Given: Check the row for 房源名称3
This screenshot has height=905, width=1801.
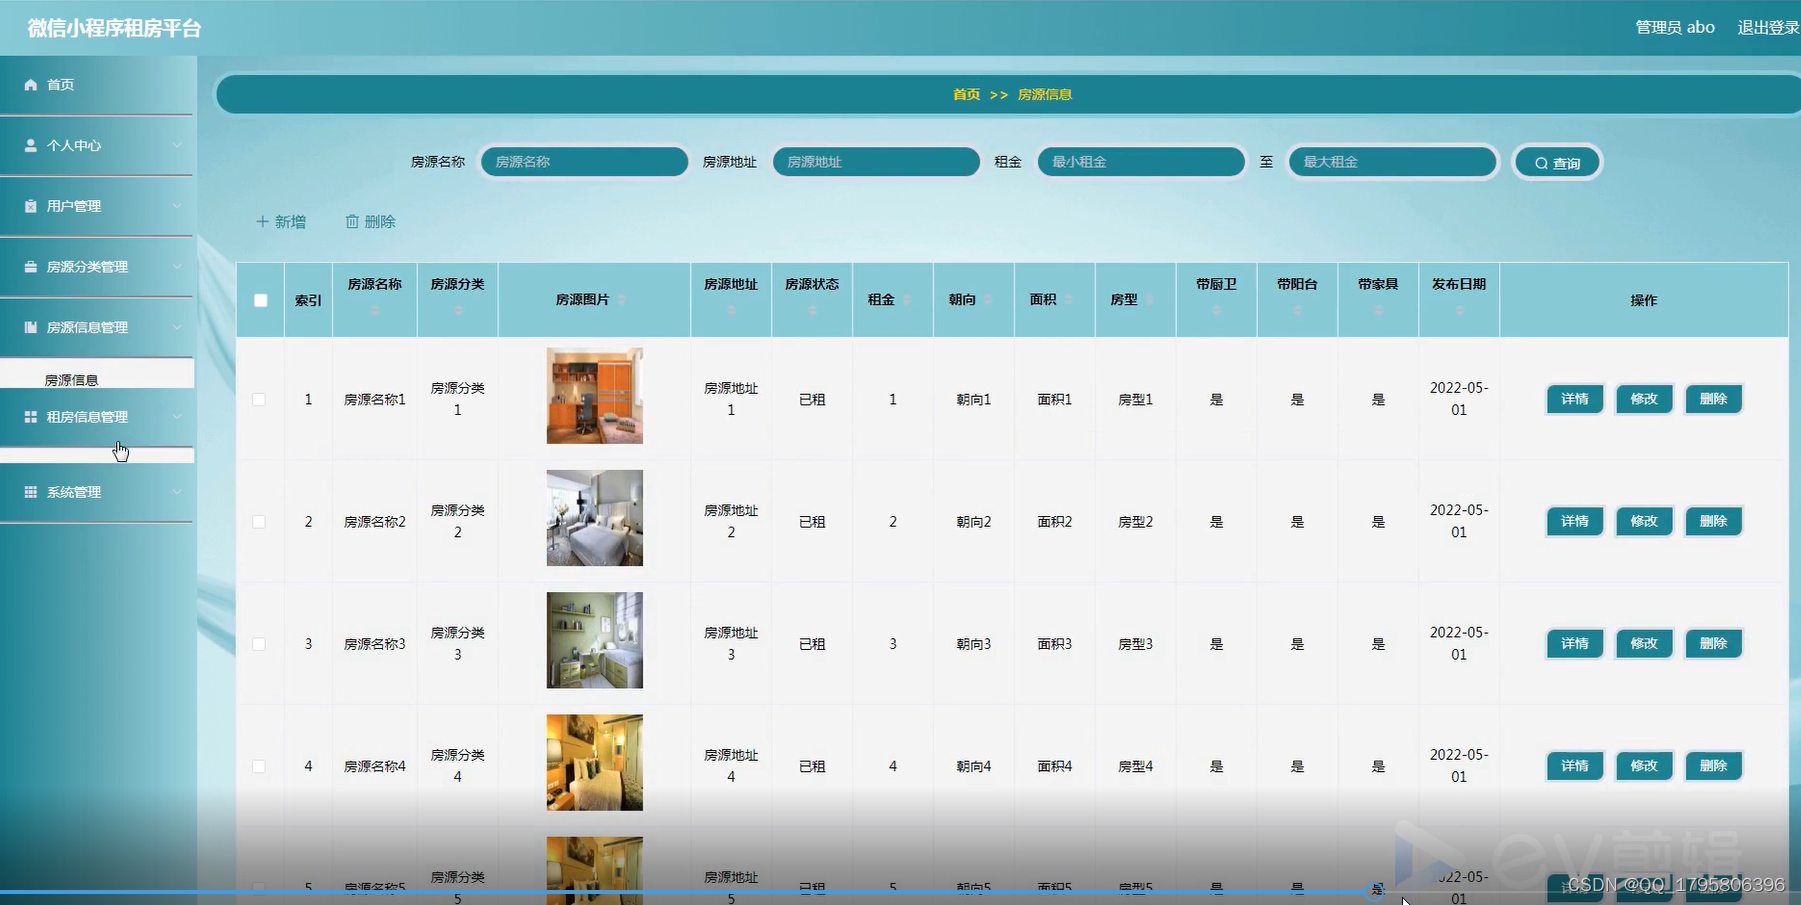Looking at the screenshot, I should [x=259, y=644].
